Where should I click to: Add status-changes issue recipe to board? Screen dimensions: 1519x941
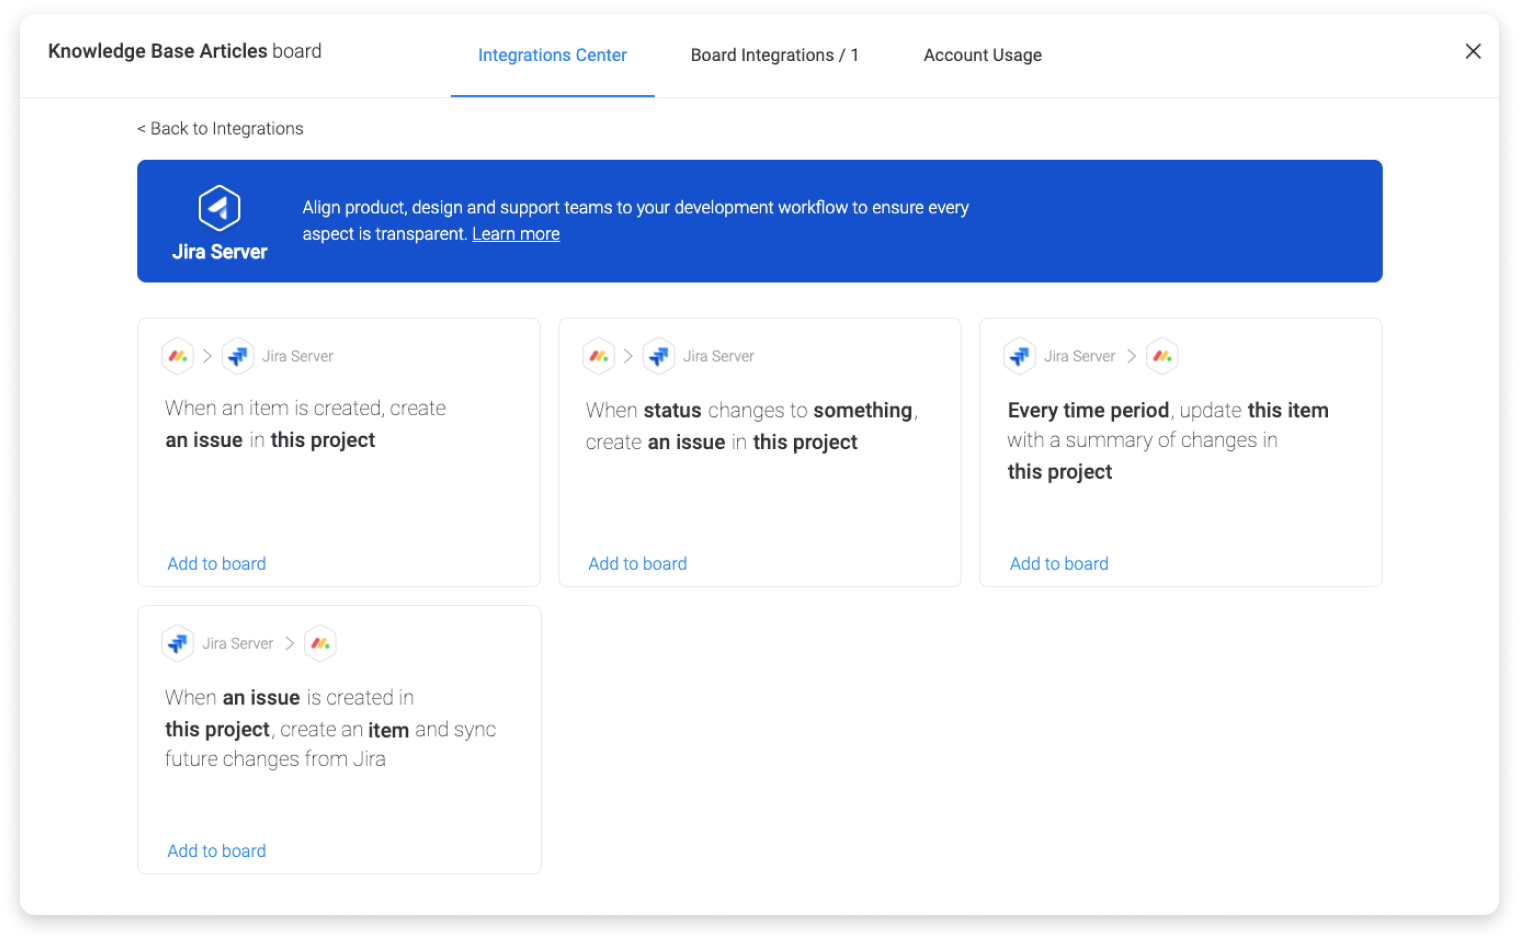pos(638,564)
